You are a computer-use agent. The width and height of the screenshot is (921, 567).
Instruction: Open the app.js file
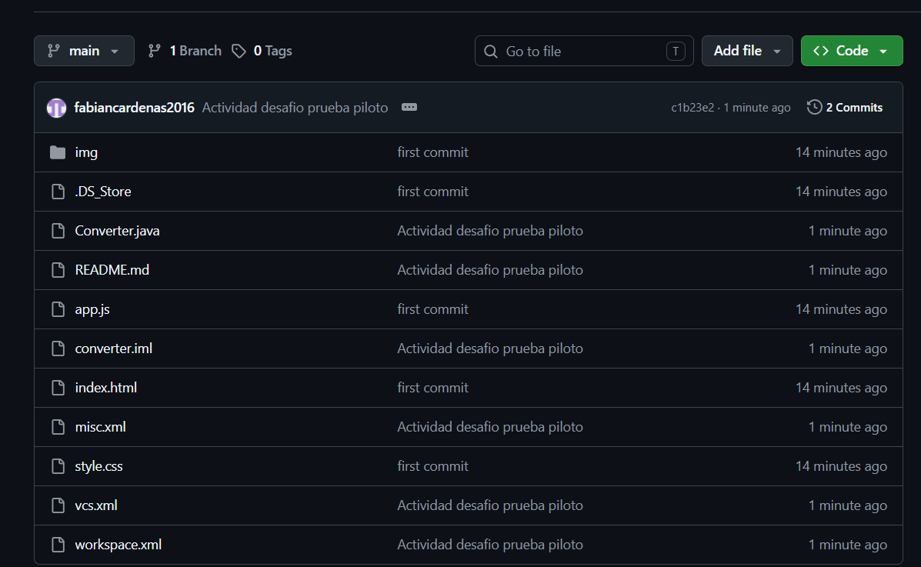pos(92,309)
